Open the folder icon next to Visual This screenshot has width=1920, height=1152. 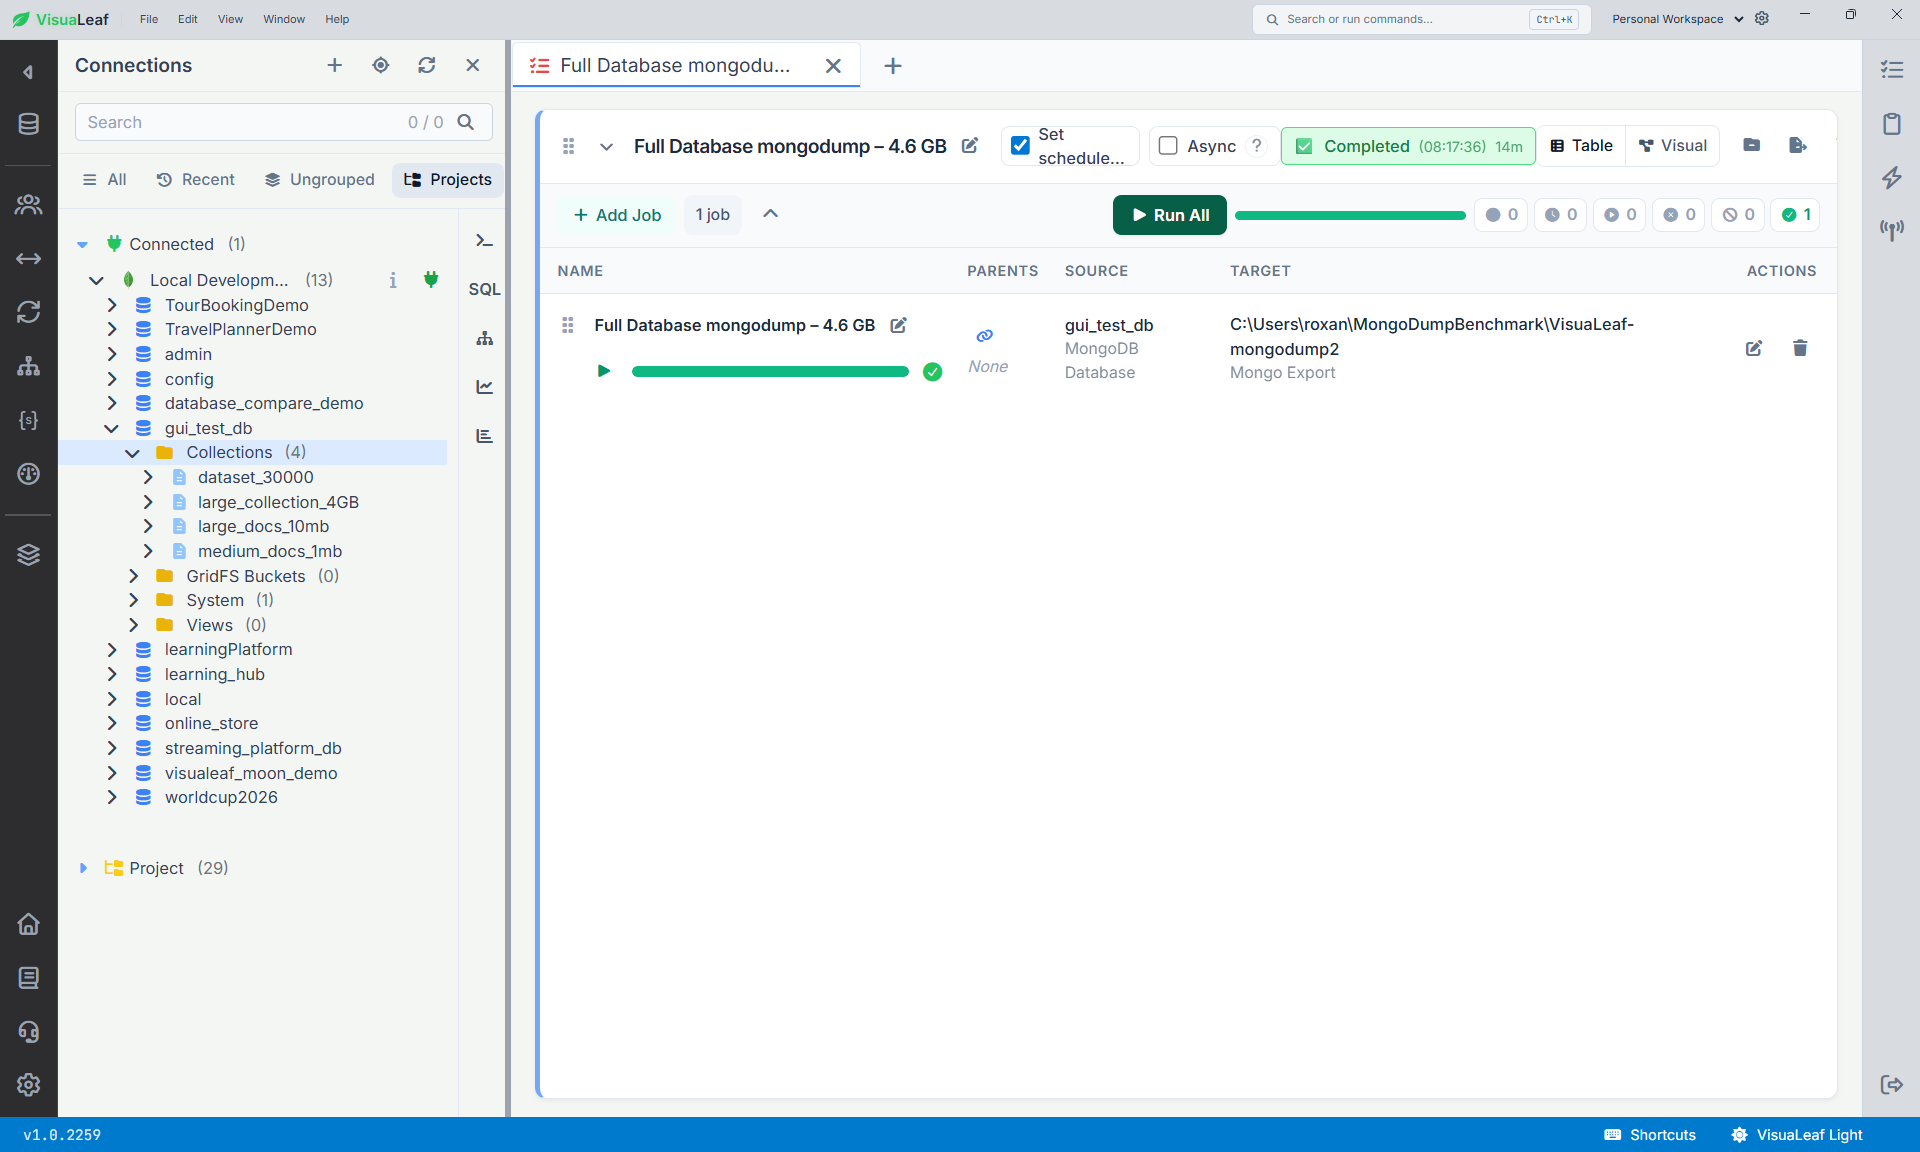pos(1751,145)
